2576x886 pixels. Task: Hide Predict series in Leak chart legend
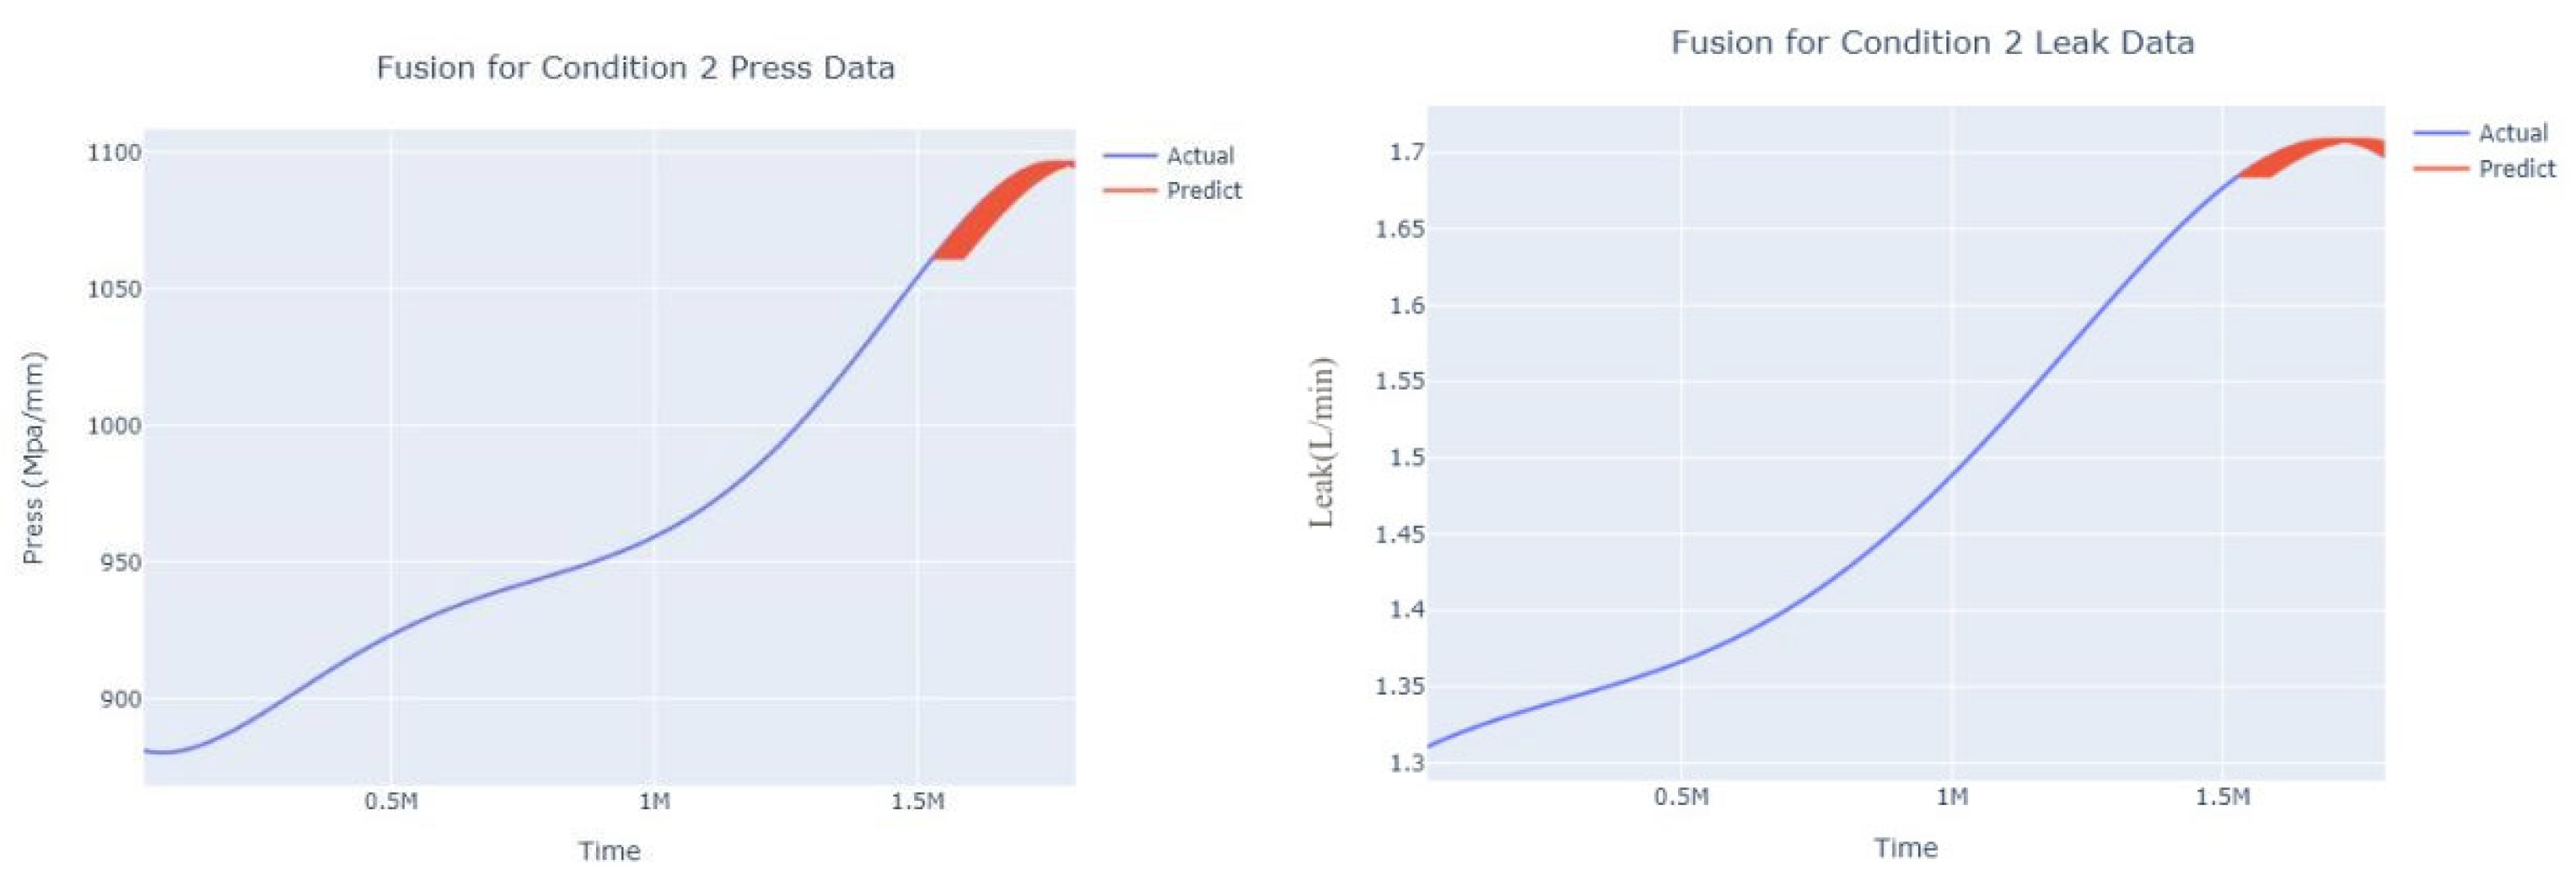2516,168
